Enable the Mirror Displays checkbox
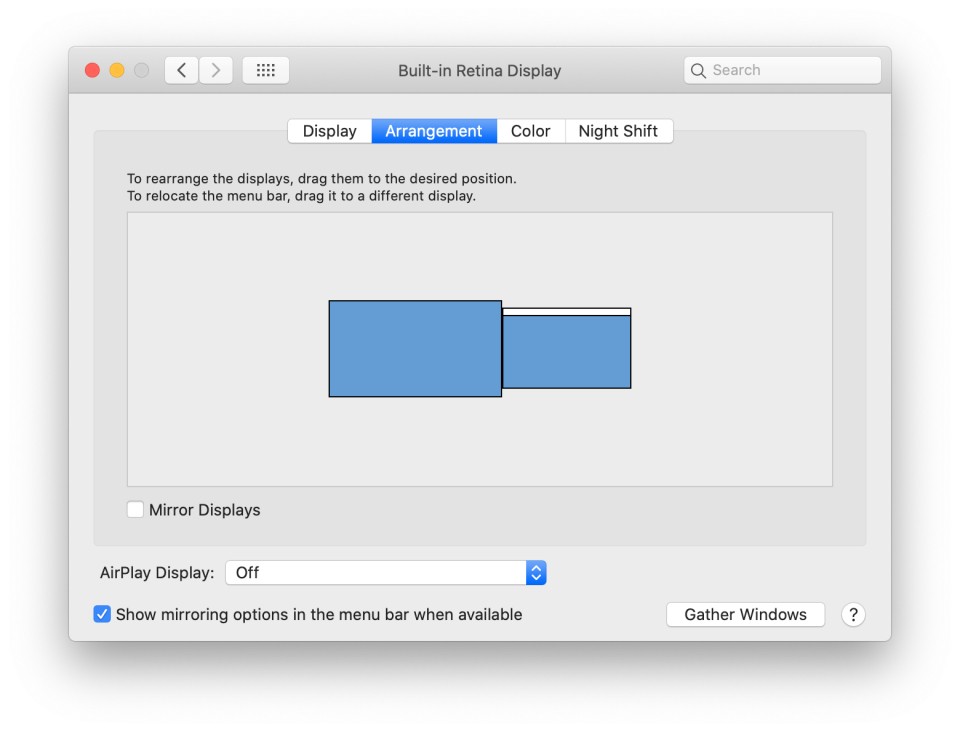The height and width of the screenshot is (732, 960). tap(136, 510)
